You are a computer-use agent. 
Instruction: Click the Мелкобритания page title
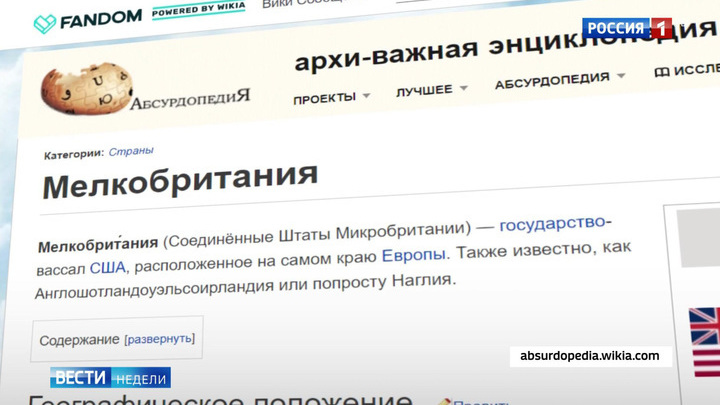pos(180,180)
